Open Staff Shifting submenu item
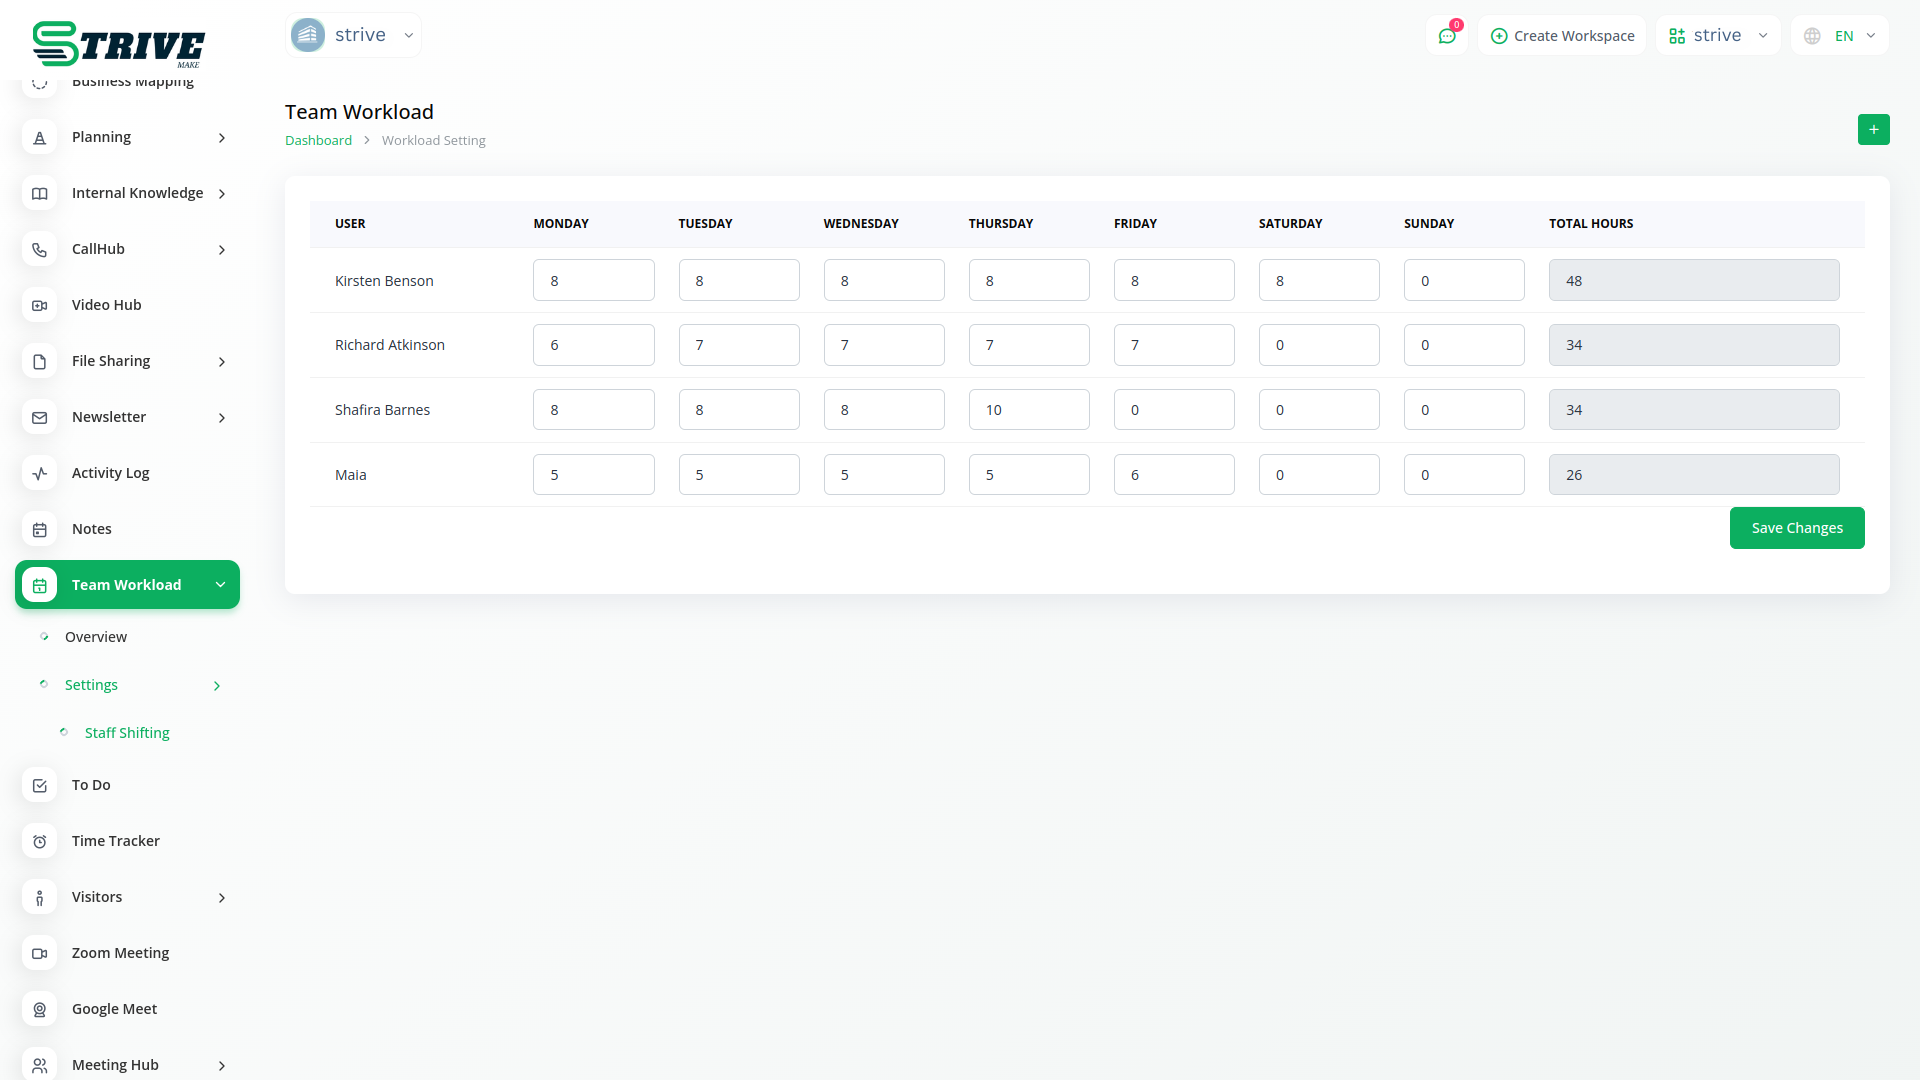The height and width of the screenshot is (1080, 1920). point(127,733)
